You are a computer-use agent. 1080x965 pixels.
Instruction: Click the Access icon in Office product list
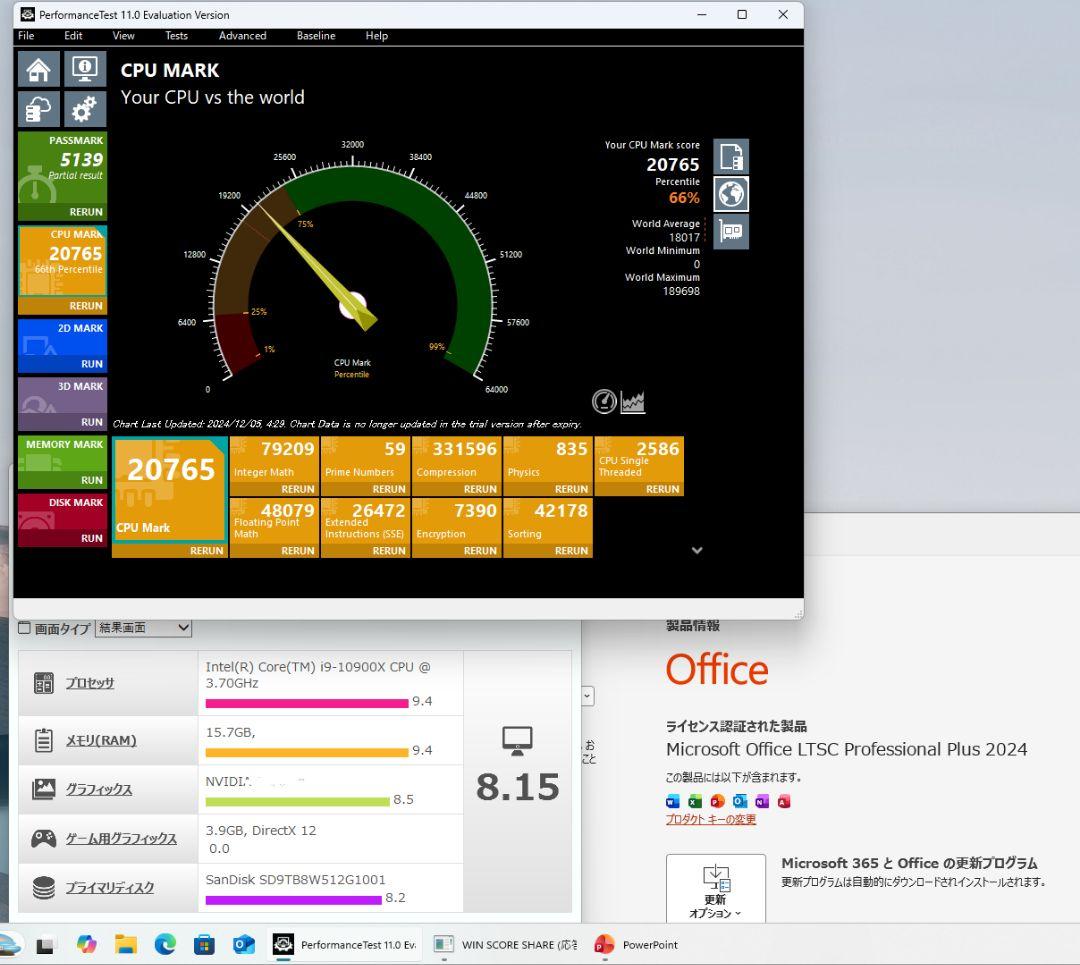tap(784, 801)
